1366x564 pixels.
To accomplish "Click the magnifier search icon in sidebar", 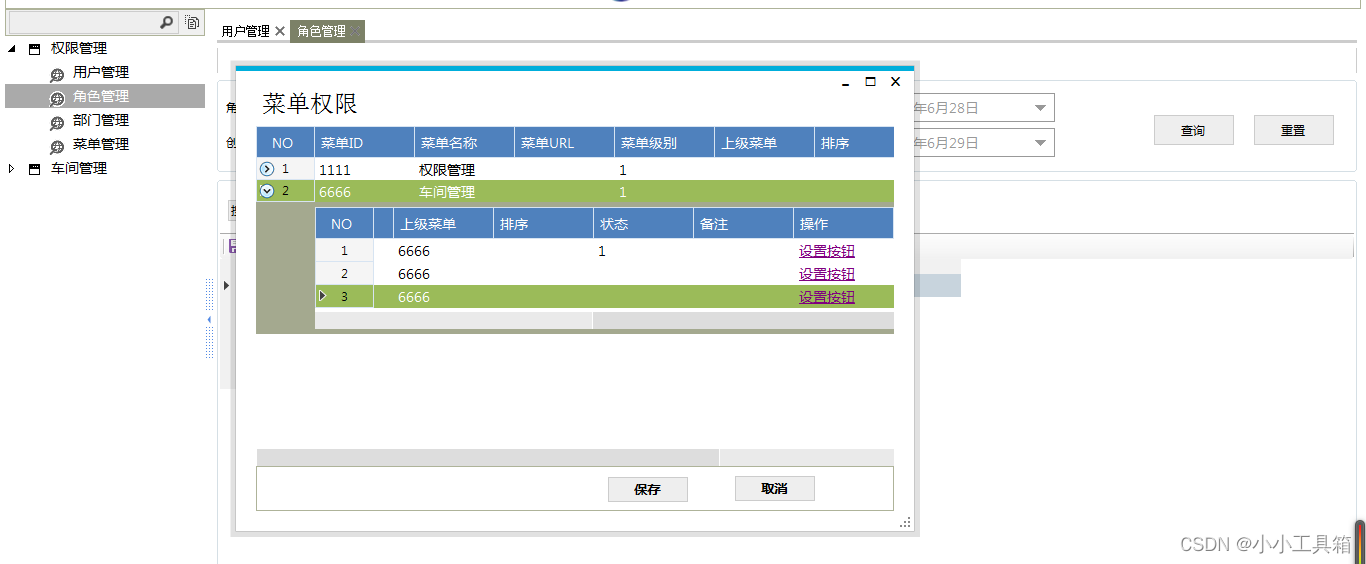I will [167, 21].
